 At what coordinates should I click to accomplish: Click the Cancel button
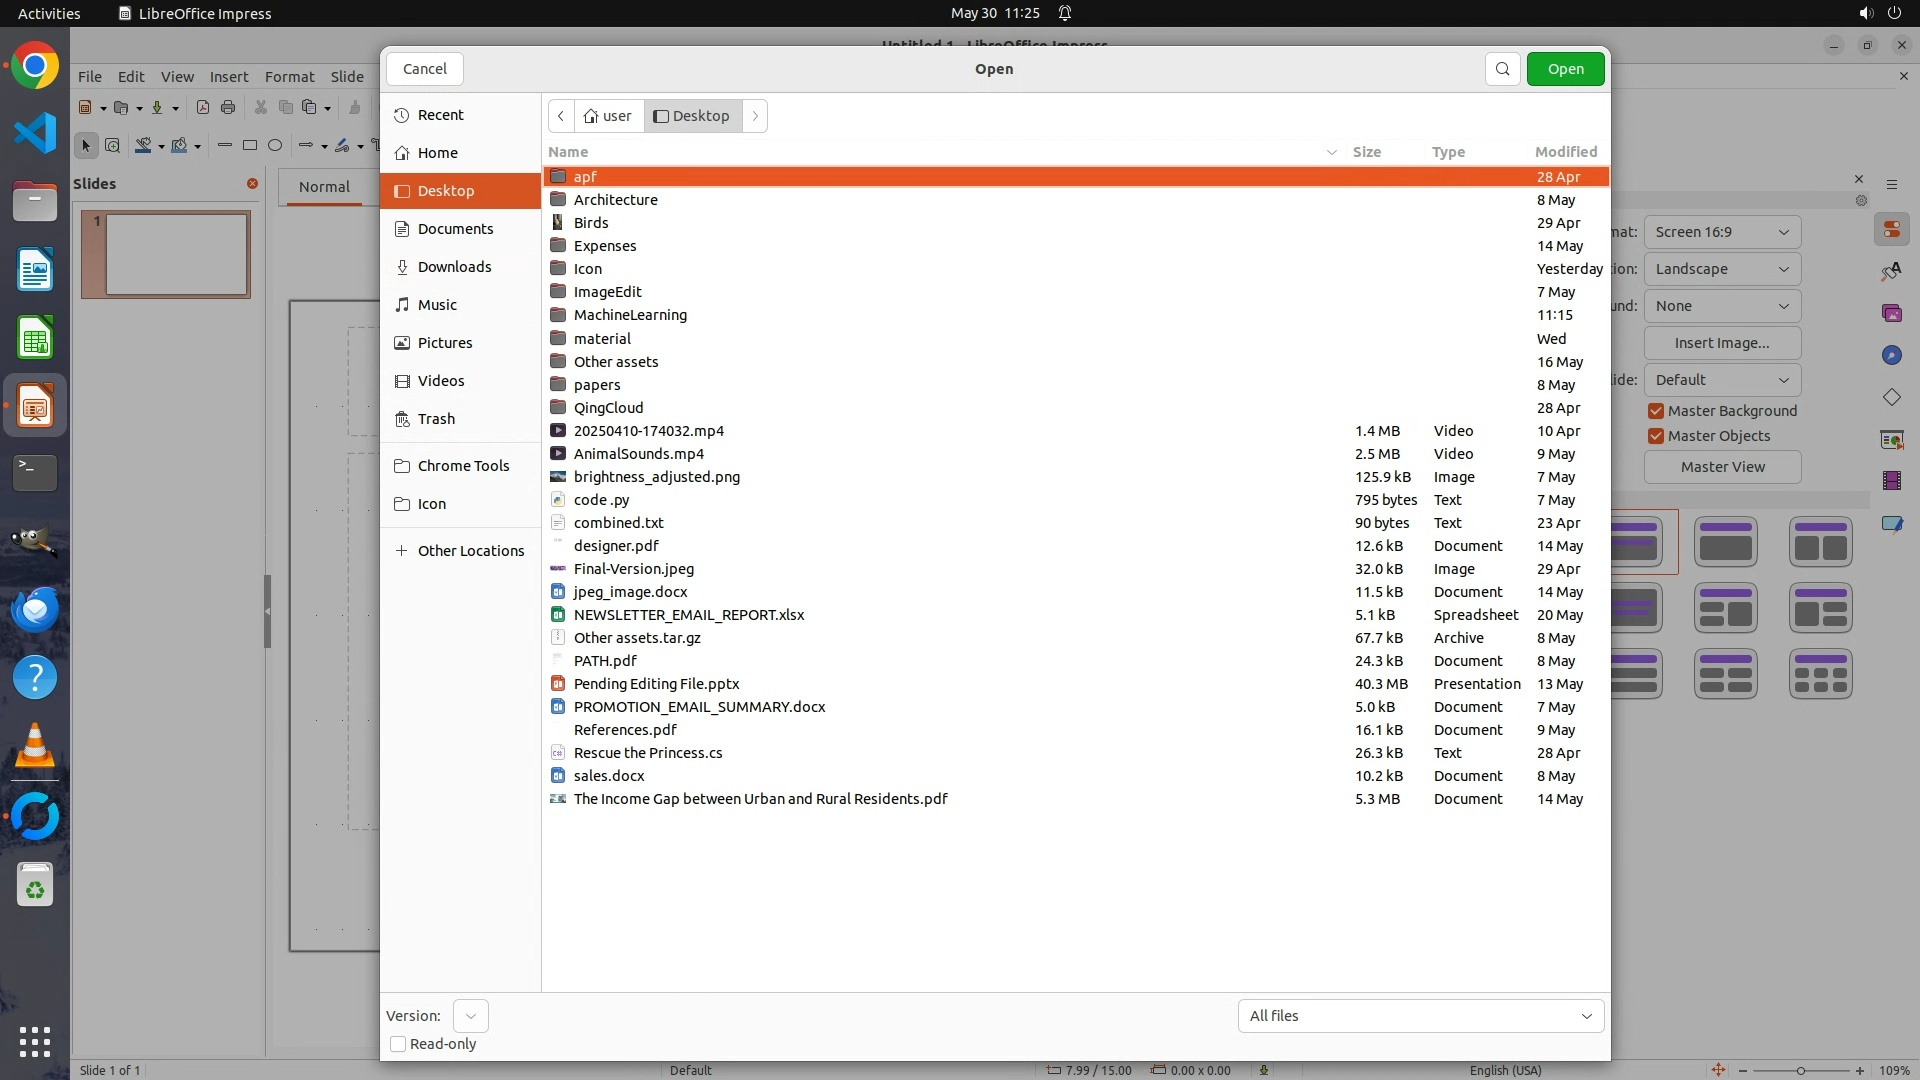pos(424,69)
